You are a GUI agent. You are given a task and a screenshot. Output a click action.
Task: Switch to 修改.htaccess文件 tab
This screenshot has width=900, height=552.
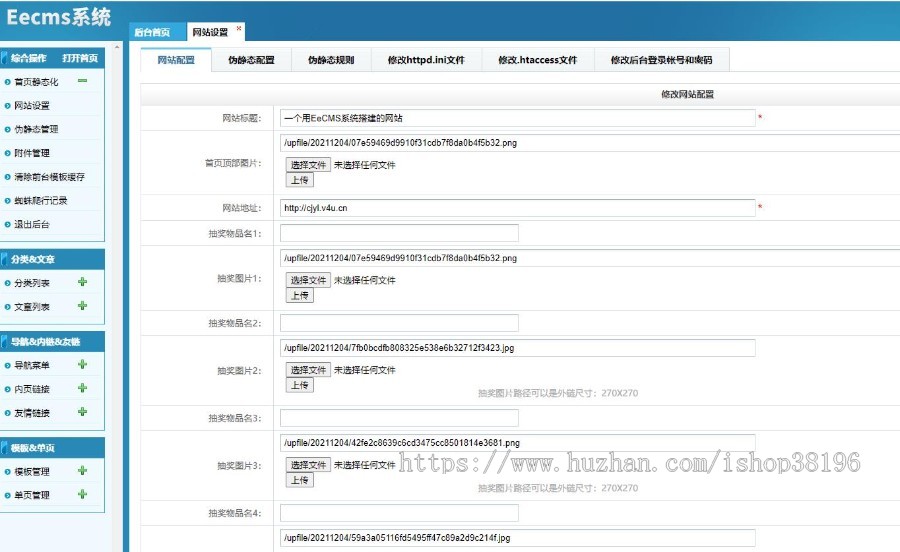[538, 60]
